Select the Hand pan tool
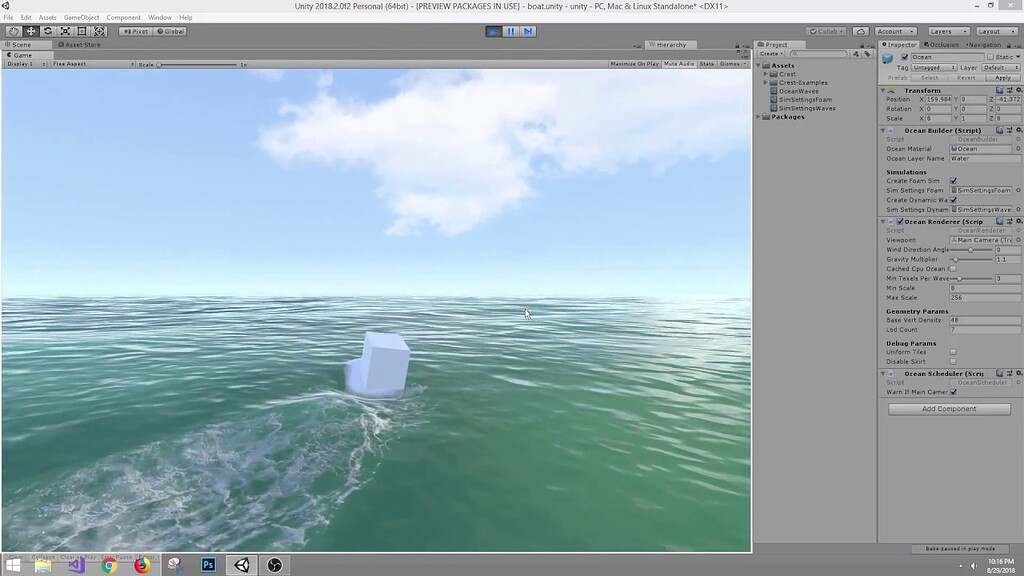Screen dimensions: 1024x576 click(14, 31)
